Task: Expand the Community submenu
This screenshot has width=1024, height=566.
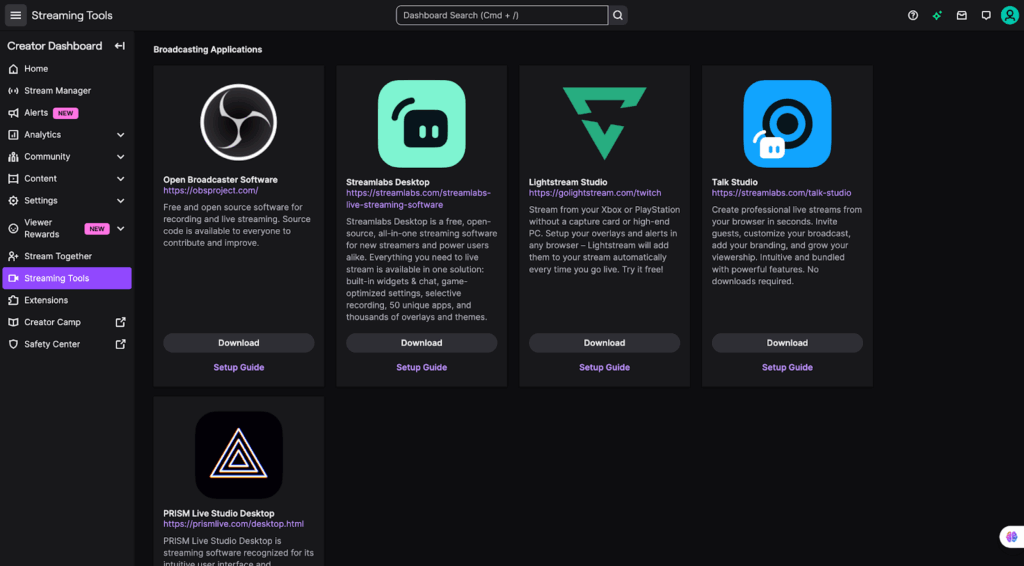Action: [120, 157]
